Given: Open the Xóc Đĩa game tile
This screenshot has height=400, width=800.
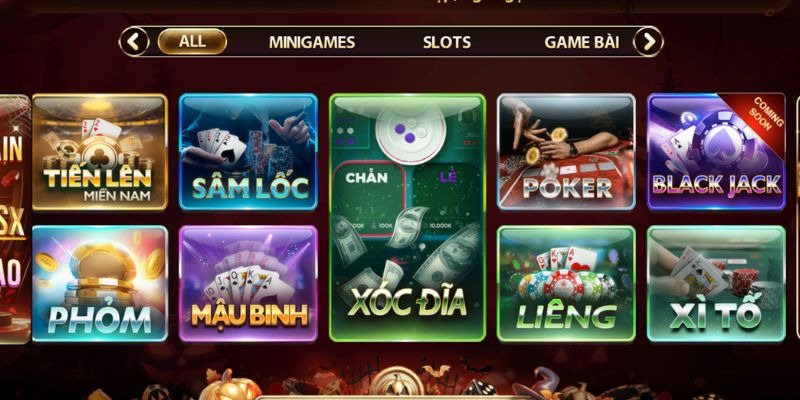Looking at the screenshot, I should 407,218.
